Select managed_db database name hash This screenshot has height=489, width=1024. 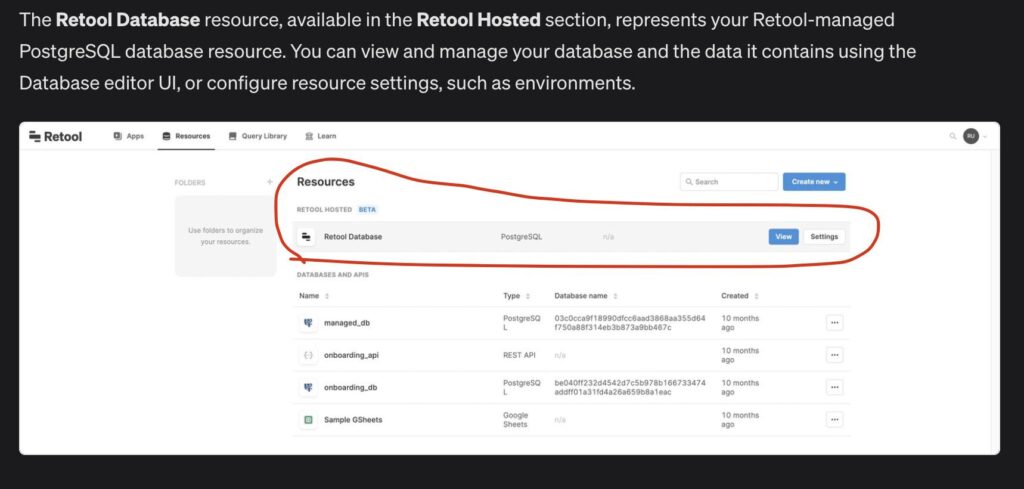tap(630, 323)
